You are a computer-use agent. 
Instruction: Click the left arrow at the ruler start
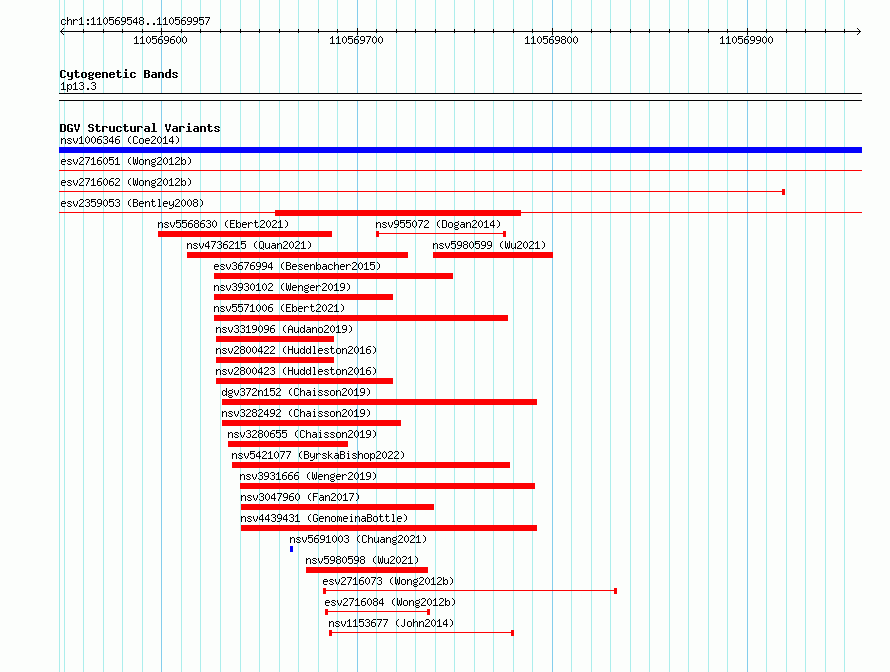tap(62, 31)
